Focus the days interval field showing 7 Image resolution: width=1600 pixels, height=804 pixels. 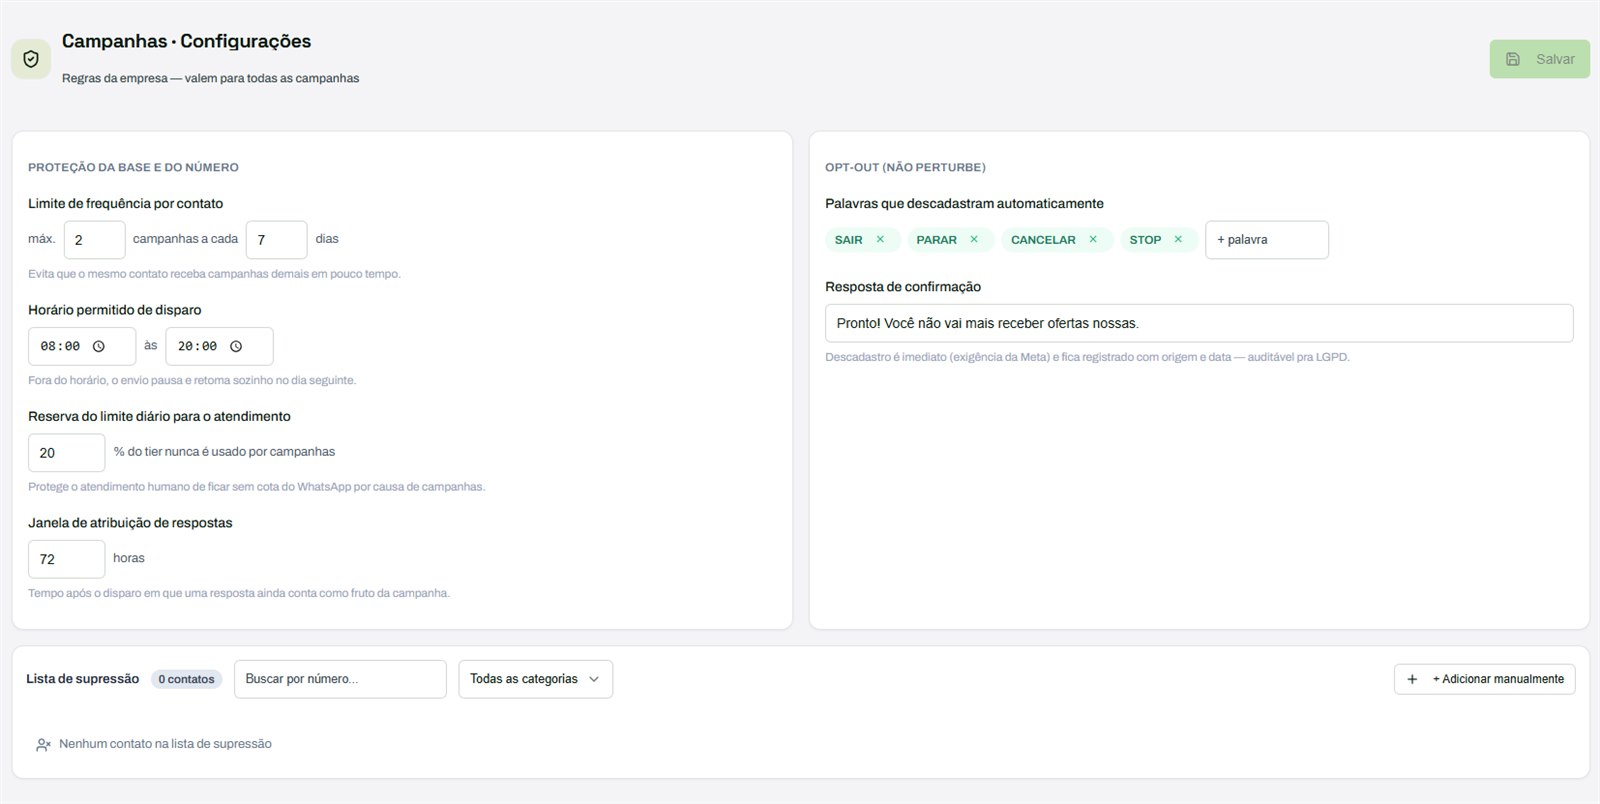[x=277, y=240]
